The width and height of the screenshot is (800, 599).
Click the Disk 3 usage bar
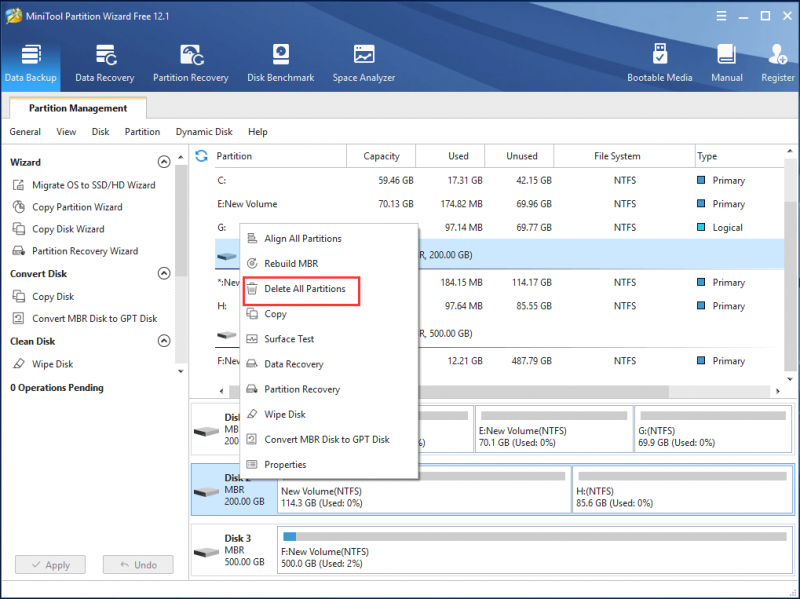click(535, 536)
